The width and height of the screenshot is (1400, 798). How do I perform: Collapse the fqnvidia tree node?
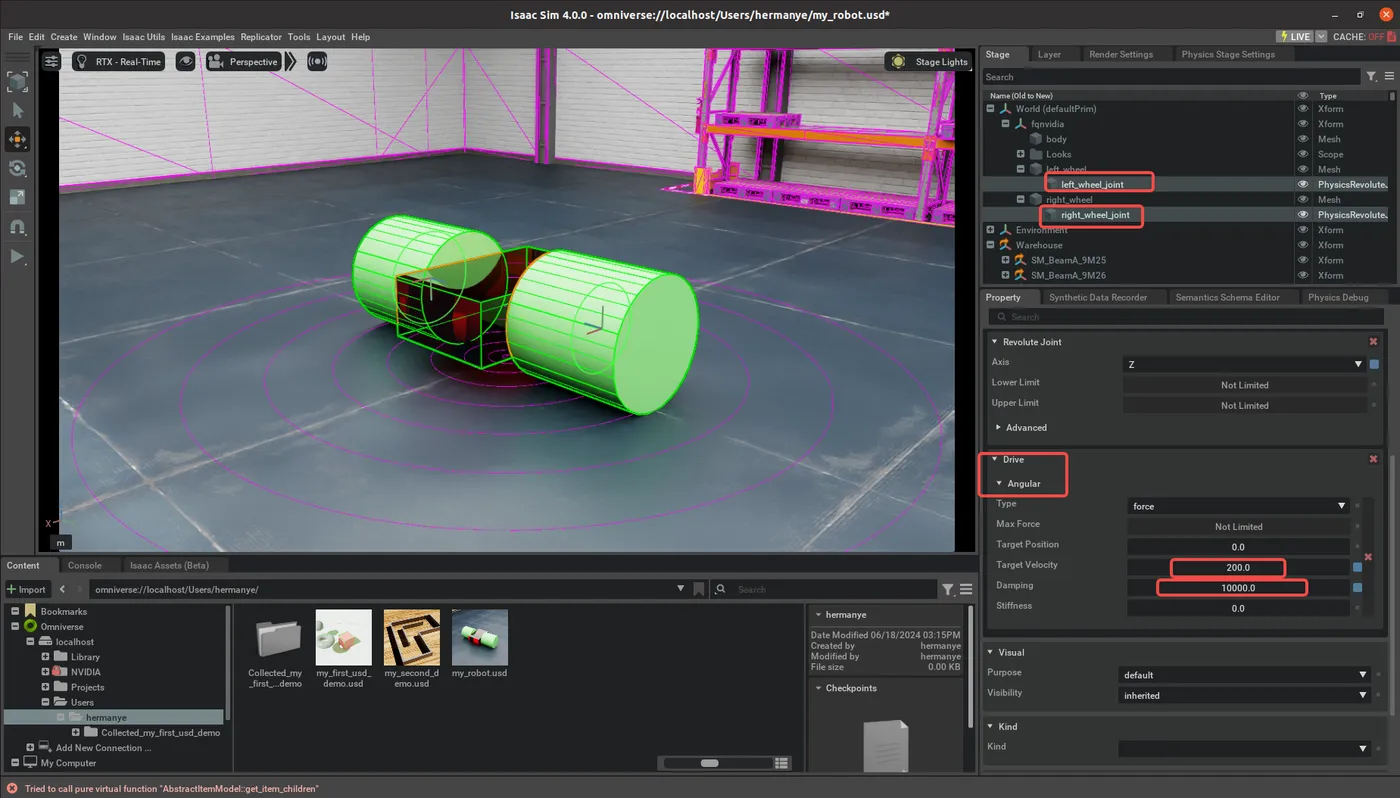[1006, 124]
